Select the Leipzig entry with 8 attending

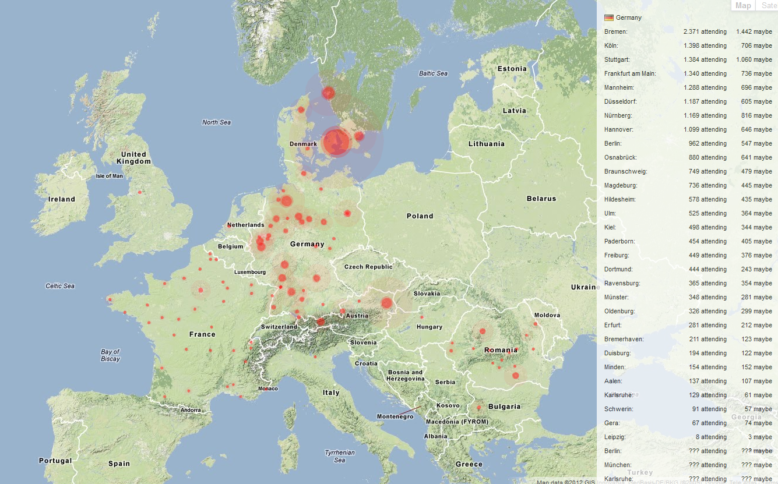(616, 437)
